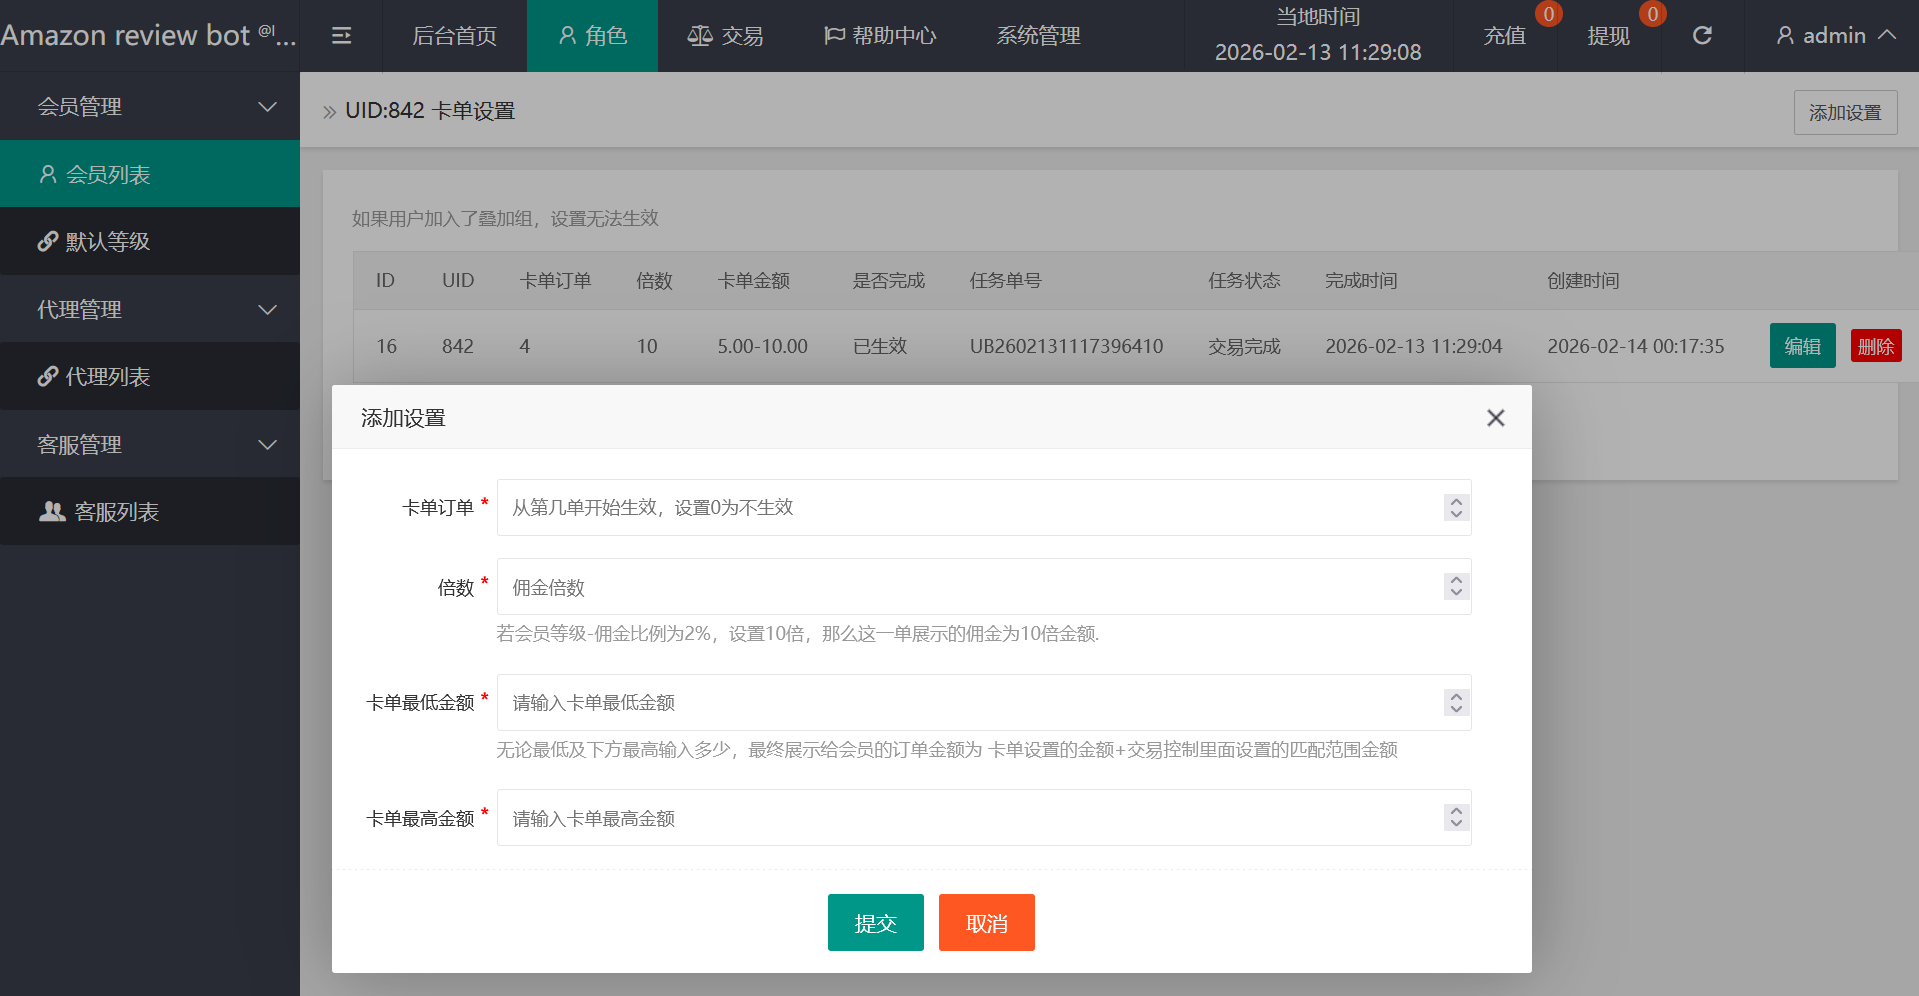Open 代理列表 in the sidebar

[x=150, y=377]
